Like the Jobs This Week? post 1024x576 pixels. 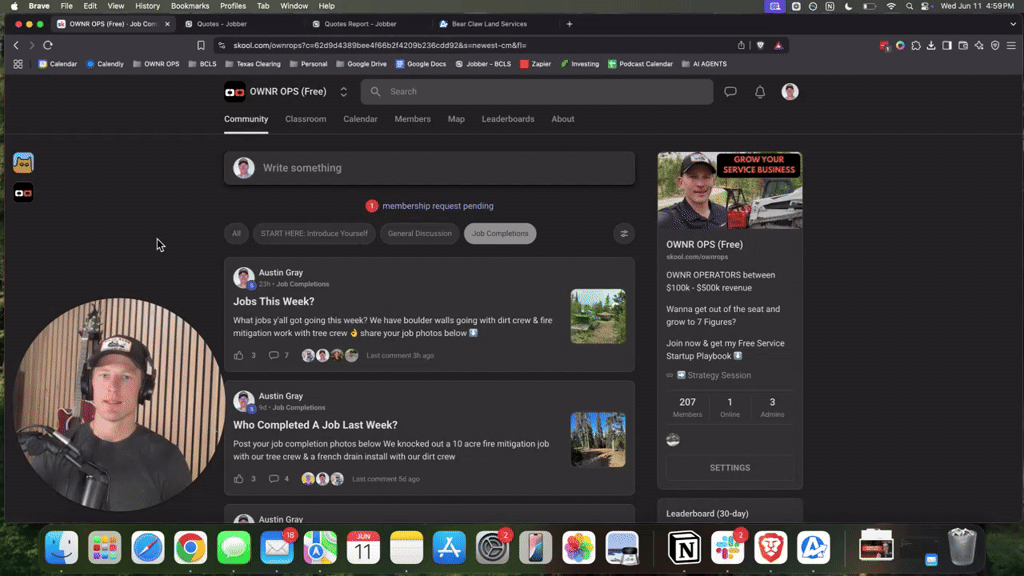238,355
